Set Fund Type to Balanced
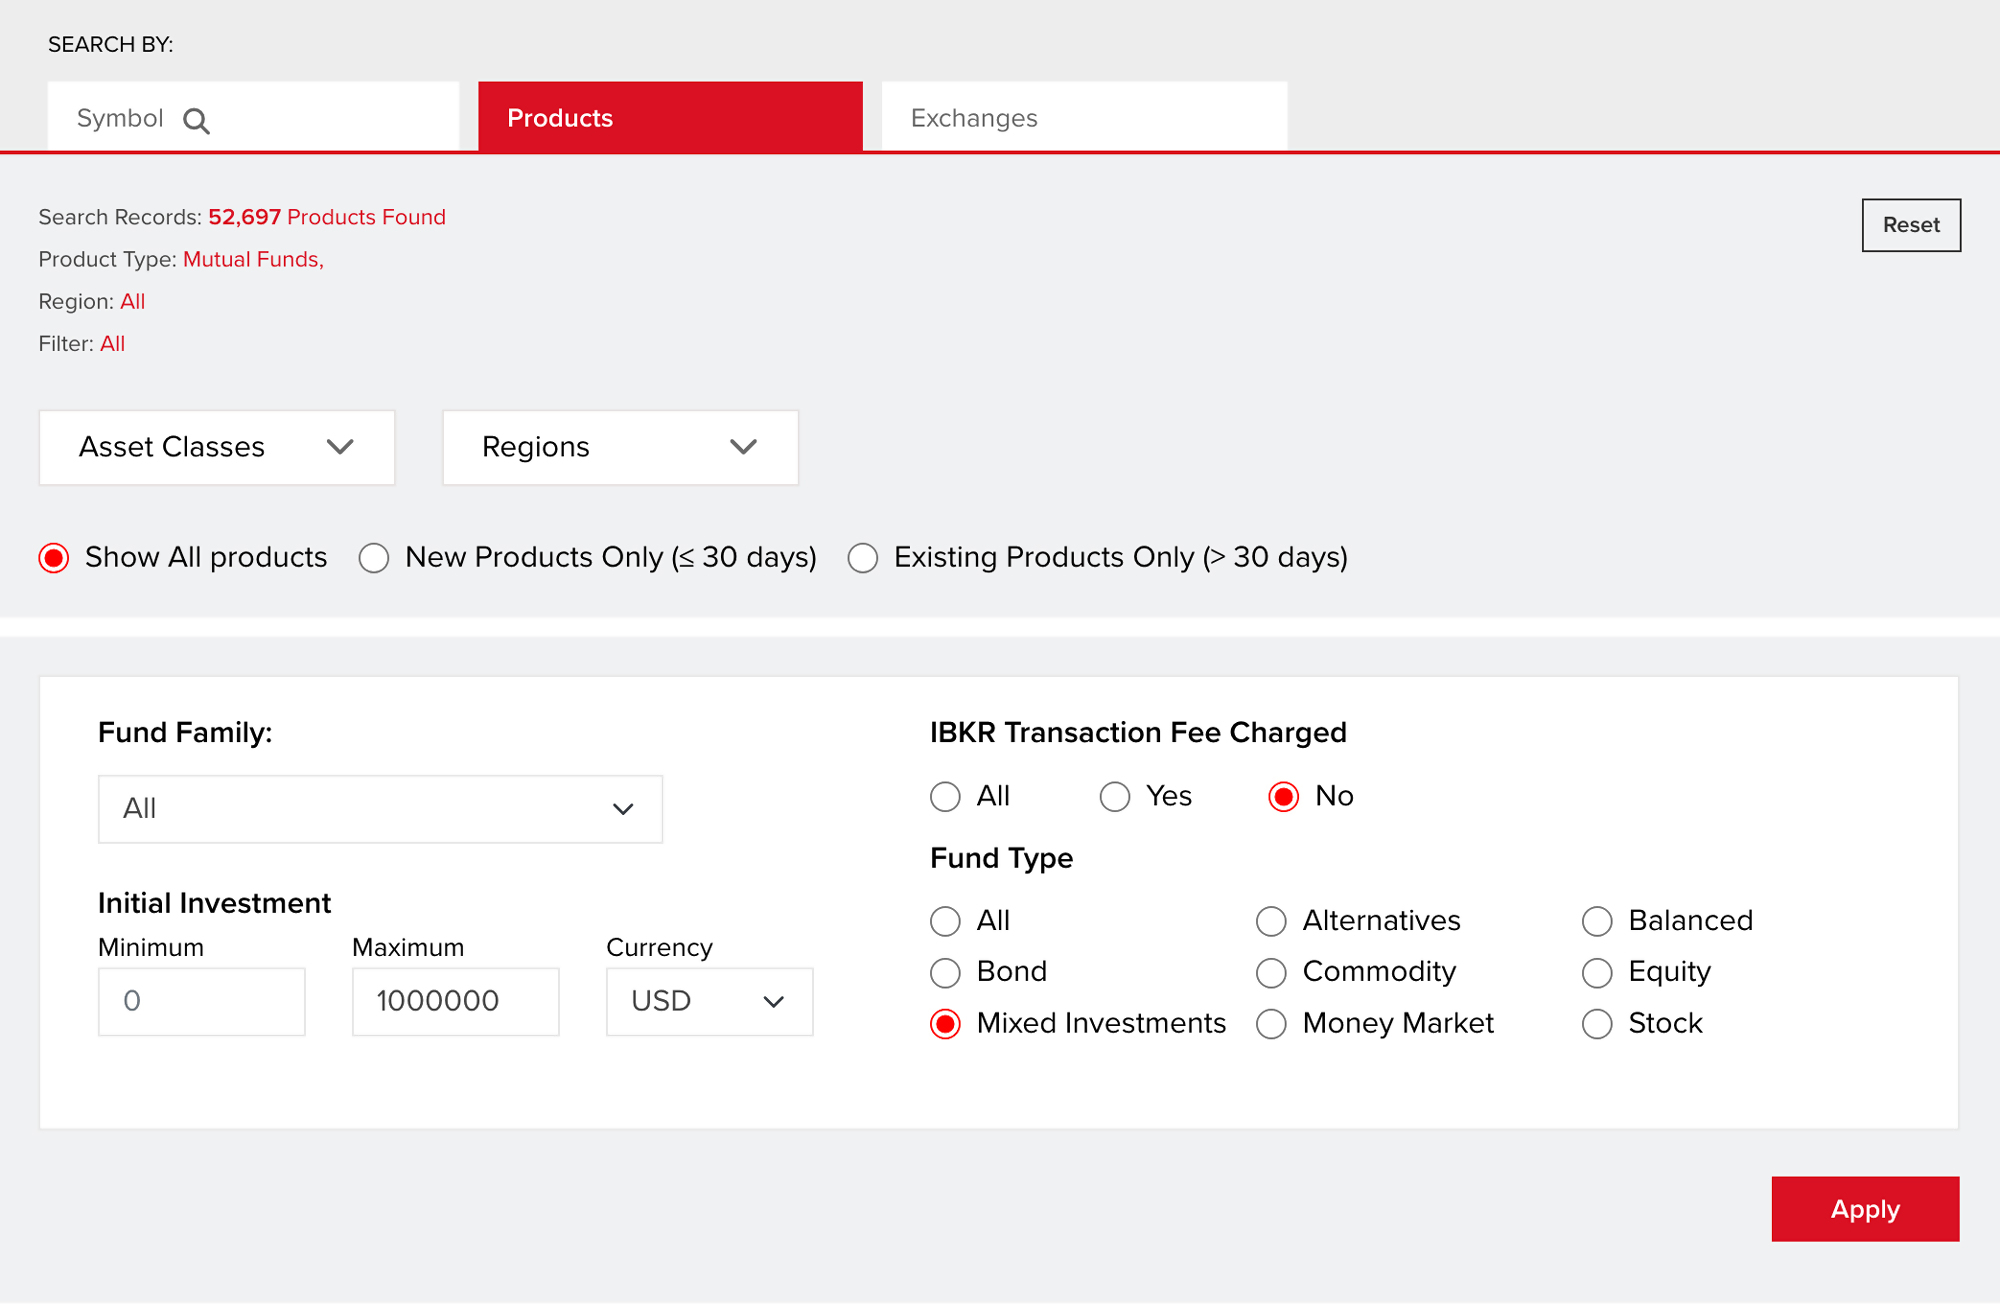The image size is (2000, 1304). click(x=1597, y=921)
